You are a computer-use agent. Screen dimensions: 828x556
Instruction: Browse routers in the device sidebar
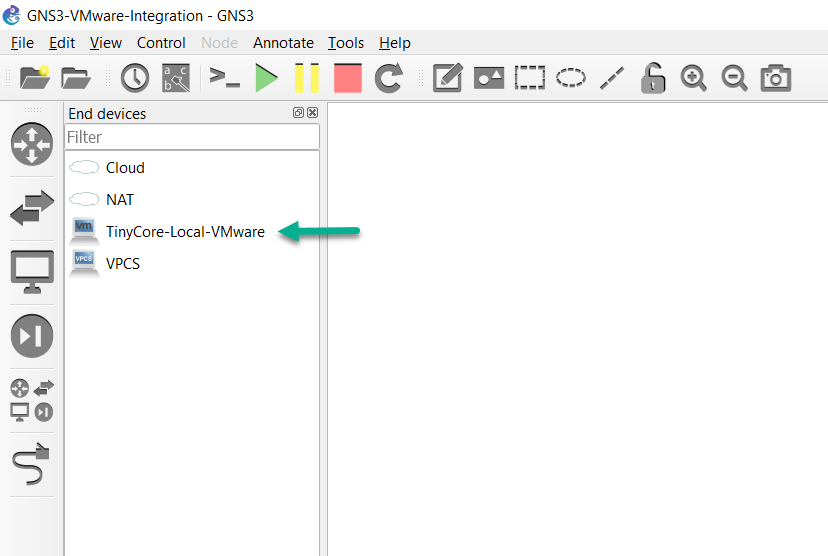[x=32, y=144]
